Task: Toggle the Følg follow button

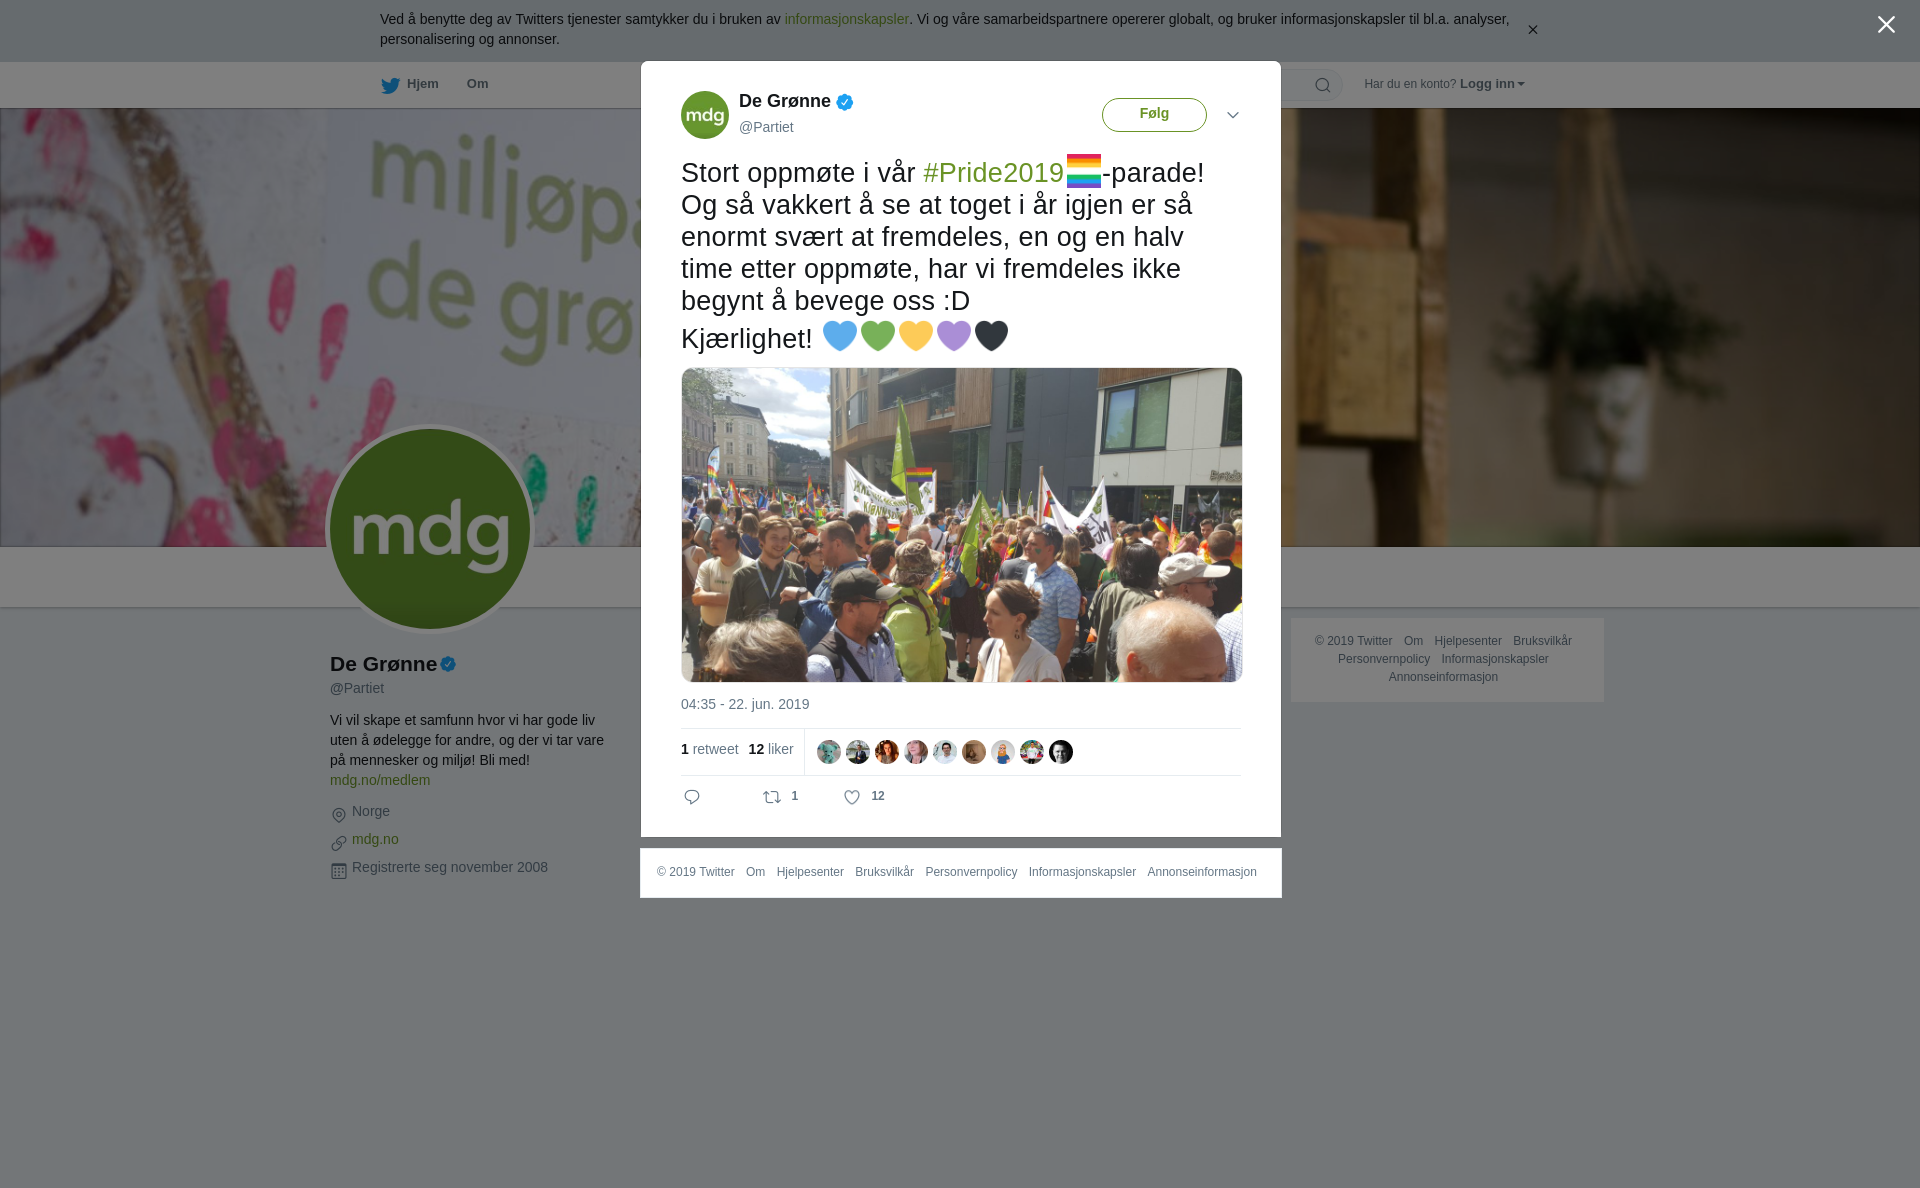Action: click(1154, 115)
